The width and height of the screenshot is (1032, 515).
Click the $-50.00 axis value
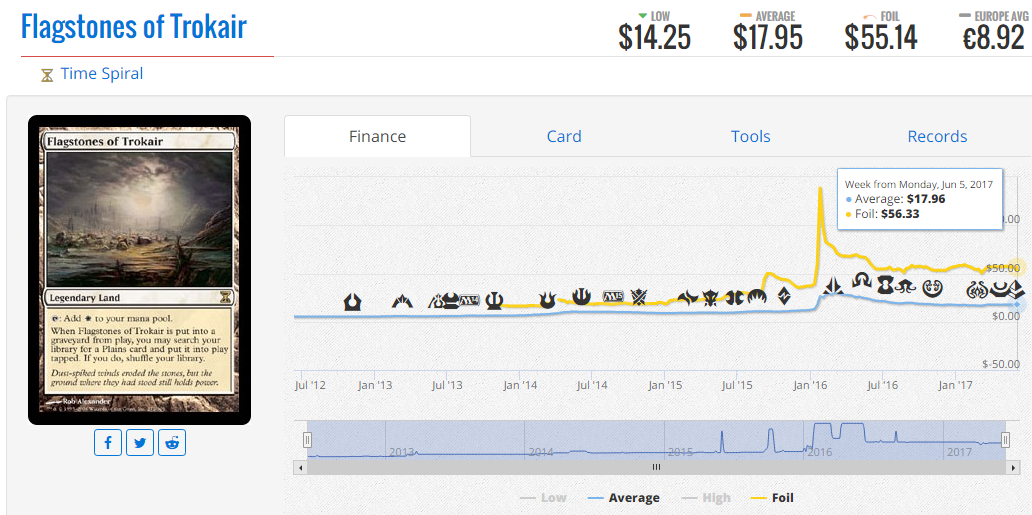tap(1001, 364)
